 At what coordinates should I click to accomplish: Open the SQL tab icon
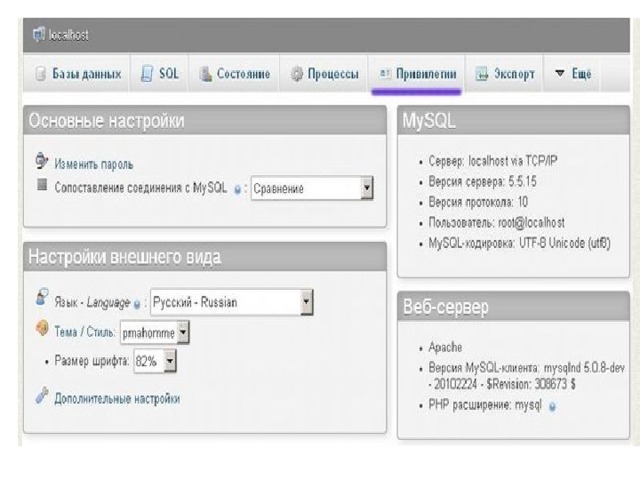pos(147,74)
